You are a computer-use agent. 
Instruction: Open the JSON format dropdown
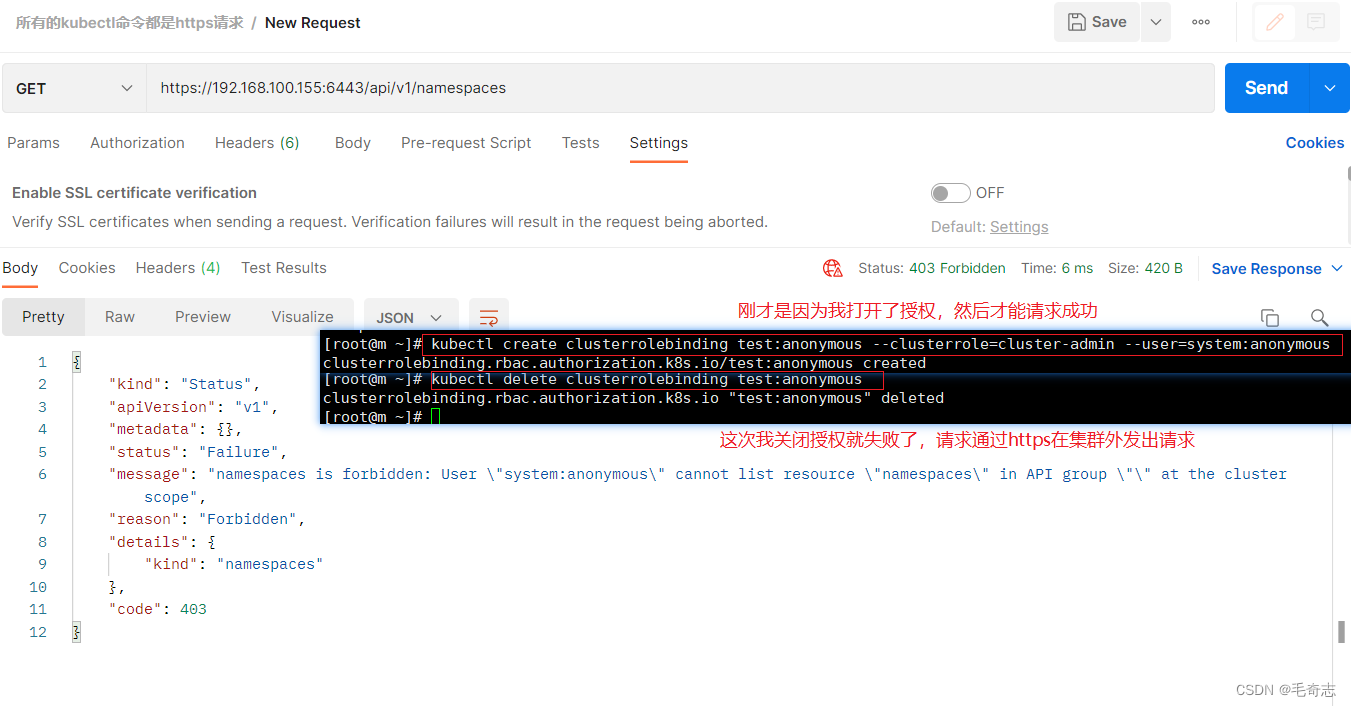pos(410,318)
